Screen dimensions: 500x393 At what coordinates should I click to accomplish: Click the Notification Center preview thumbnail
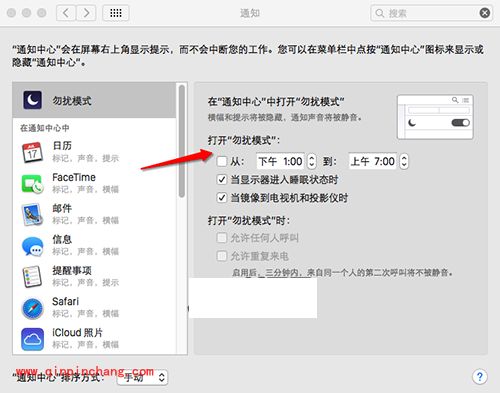[435, 117]
